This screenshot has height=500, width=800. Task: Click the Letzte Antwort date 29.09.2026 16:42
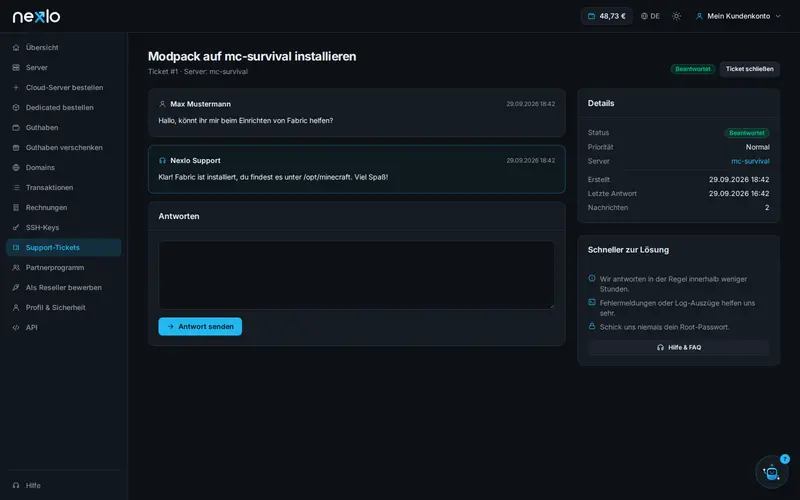tap(739, 193)
